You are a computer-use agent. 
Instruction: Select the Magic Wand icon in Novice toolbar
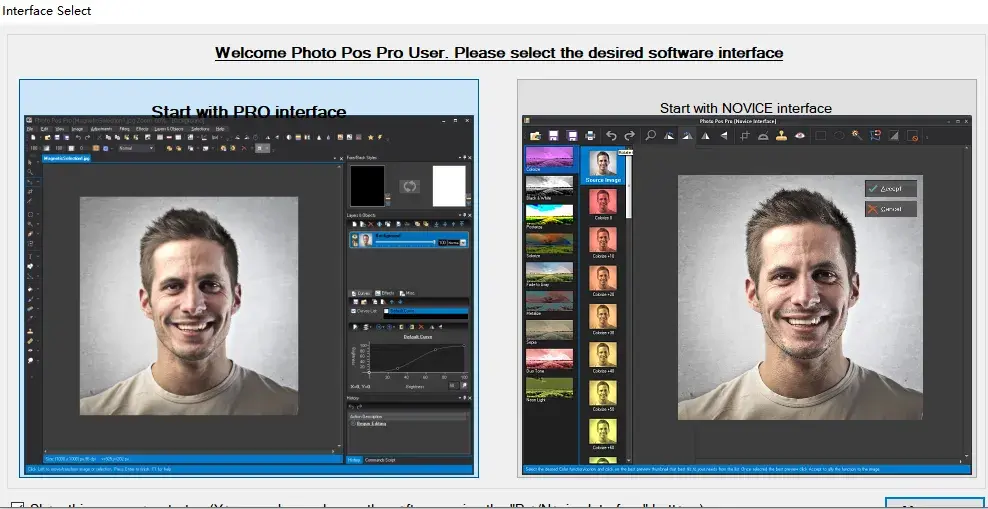[856, 135]
